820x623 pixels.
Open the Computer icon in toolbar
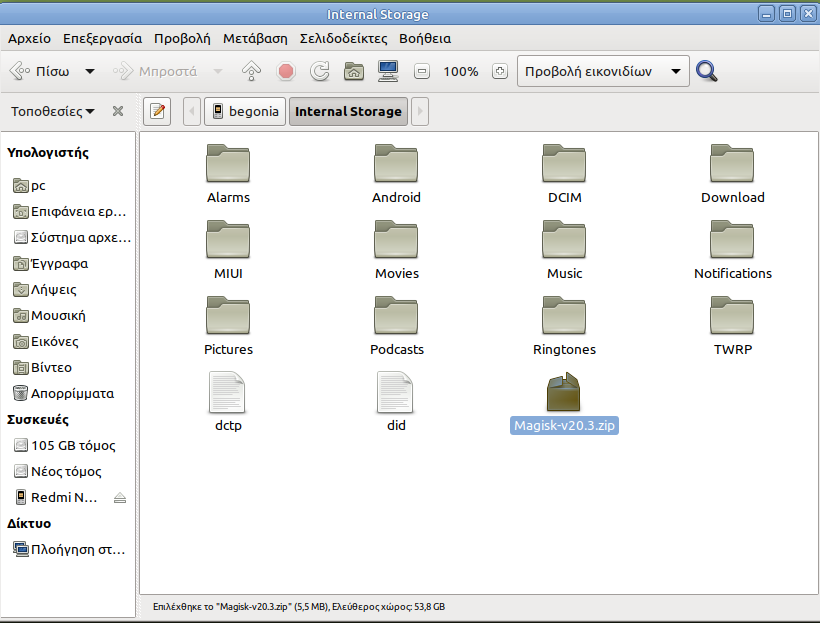point(388,72)
